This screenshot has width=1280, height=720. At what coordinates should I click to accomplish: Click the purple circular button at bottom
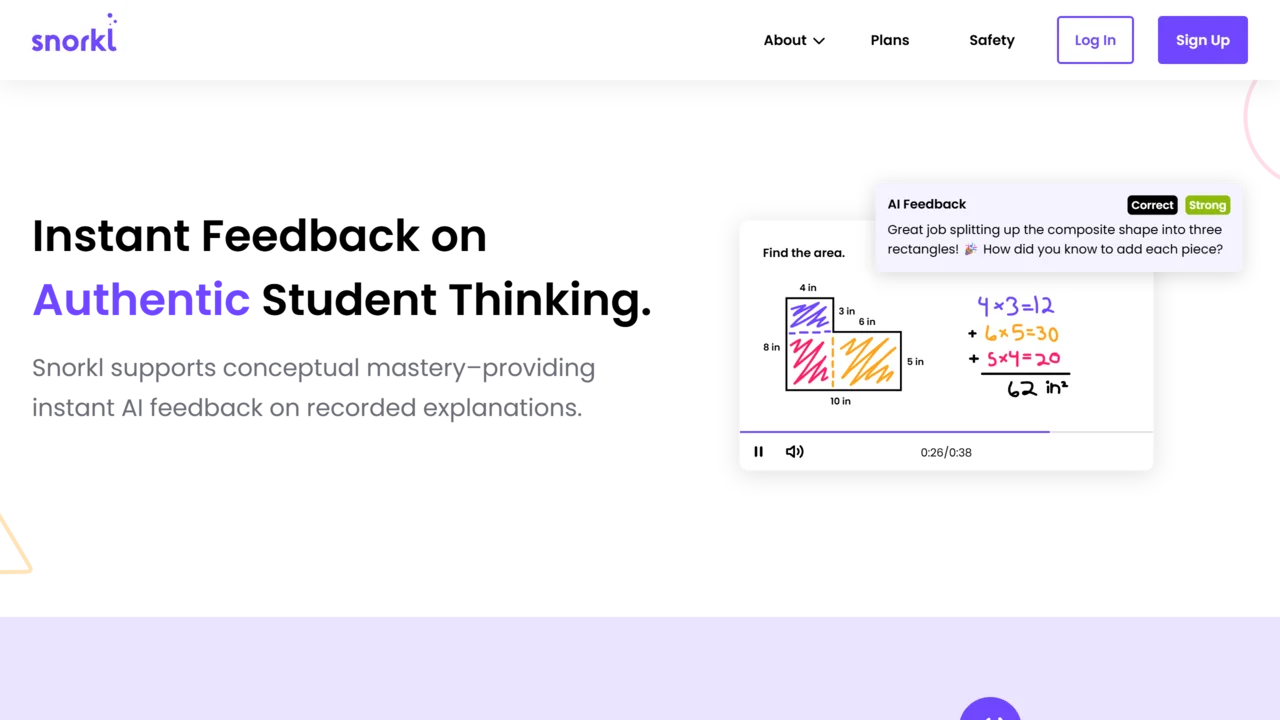[990, 709]
